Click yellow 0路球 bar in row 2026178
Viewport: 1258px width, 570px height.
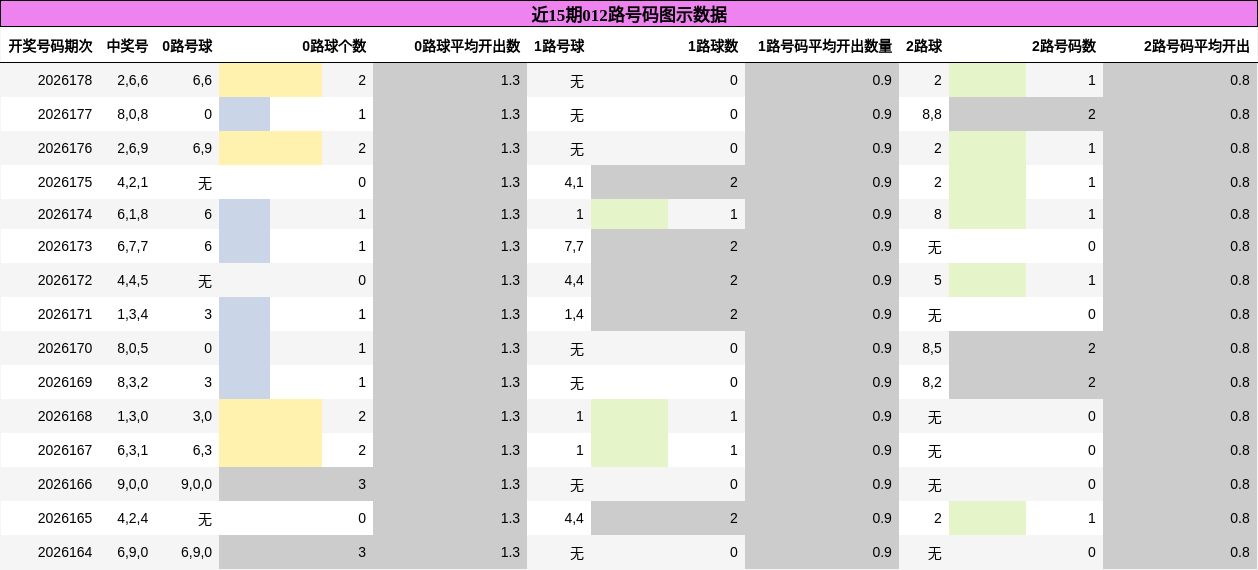pos(270,80)
